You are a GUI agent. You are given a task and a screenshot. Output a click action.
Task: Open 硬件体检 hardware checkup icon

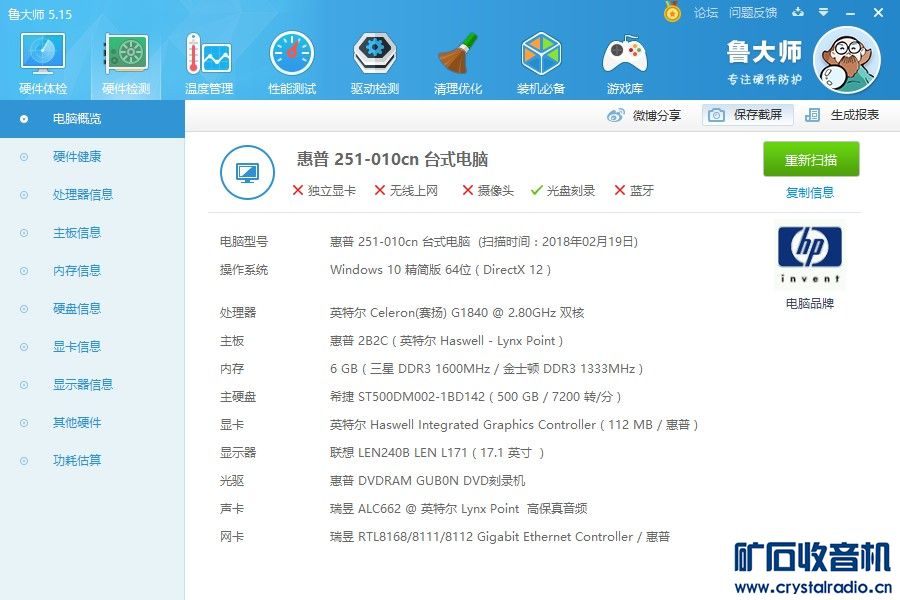tap(42, 63)
